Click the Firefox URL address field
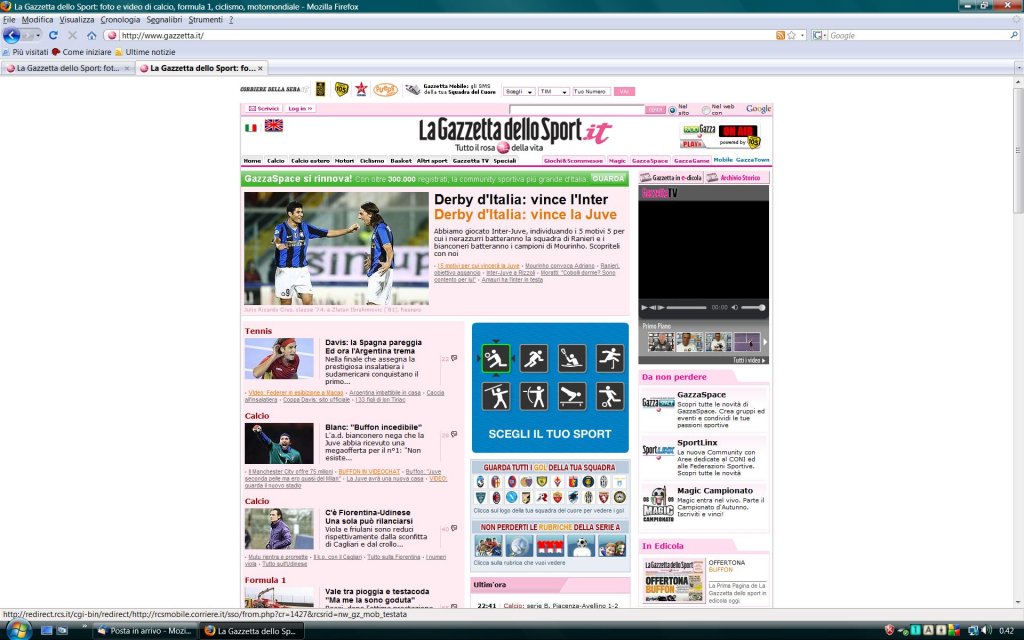Image resolution: width=1024 pixels, height=640 pixels. [x=445, y=35]
